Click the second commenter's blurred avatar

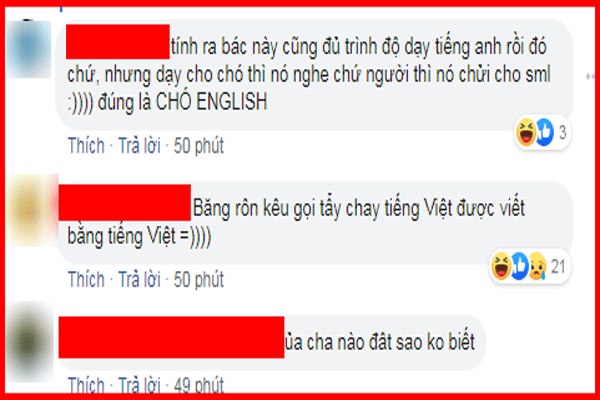(32, 210)
